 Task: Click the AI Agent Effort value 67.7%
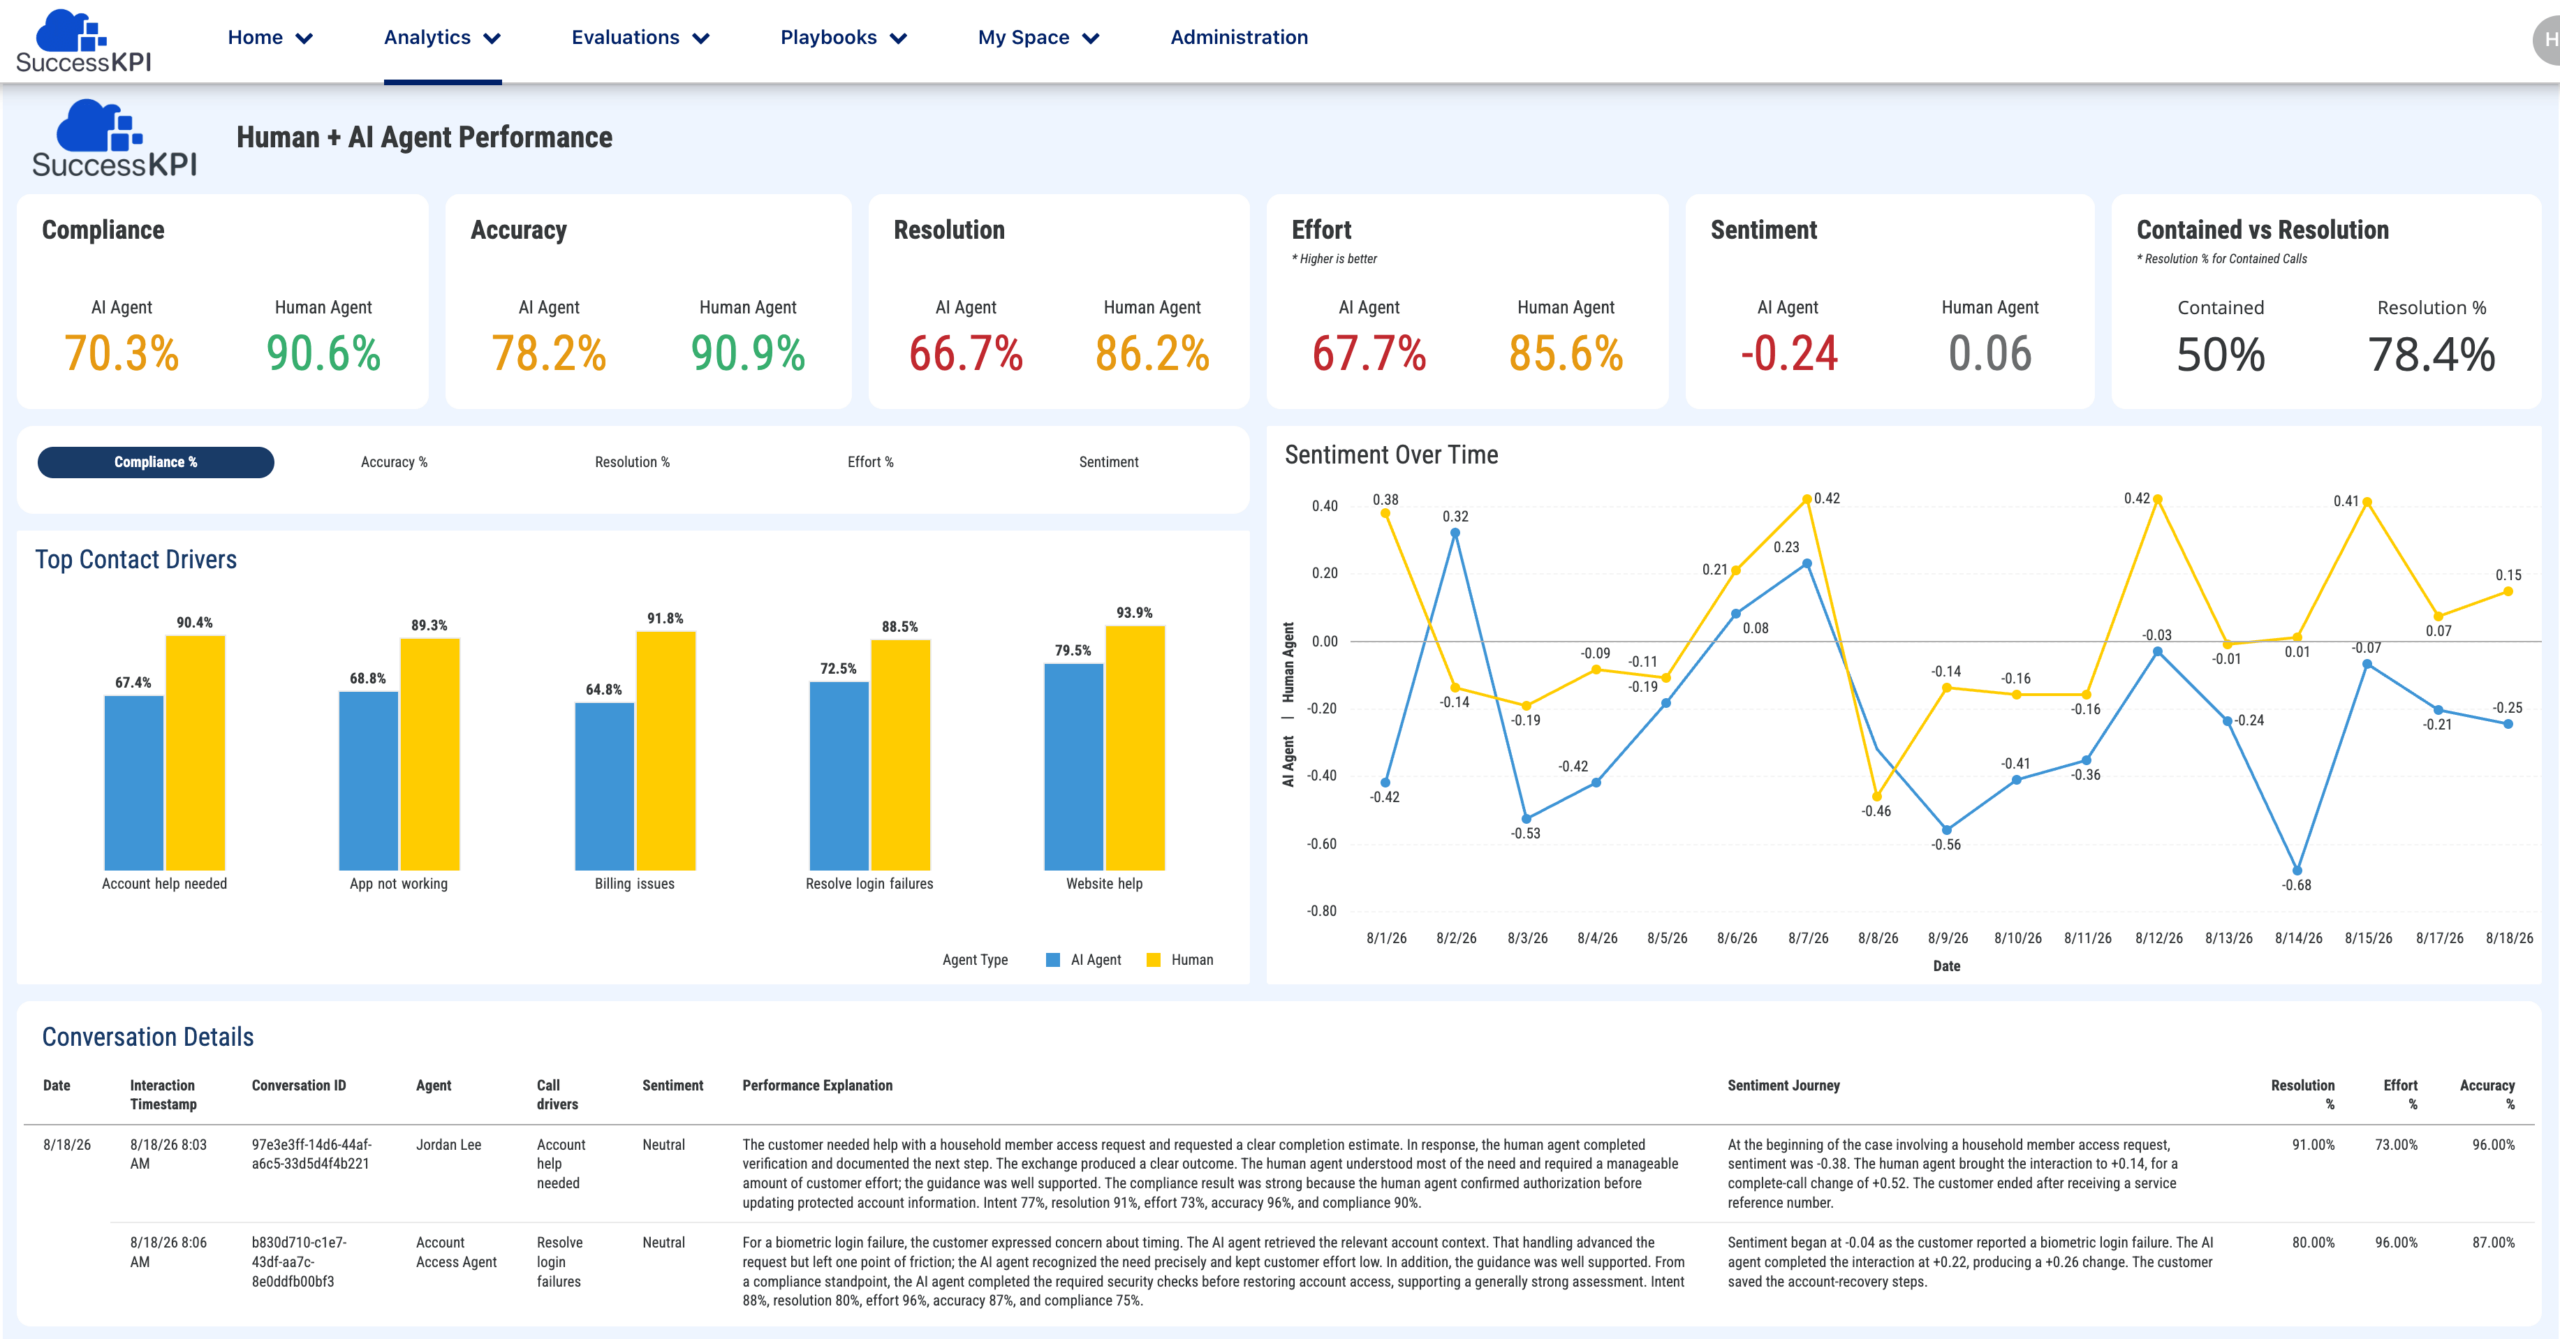(1369, 354)
